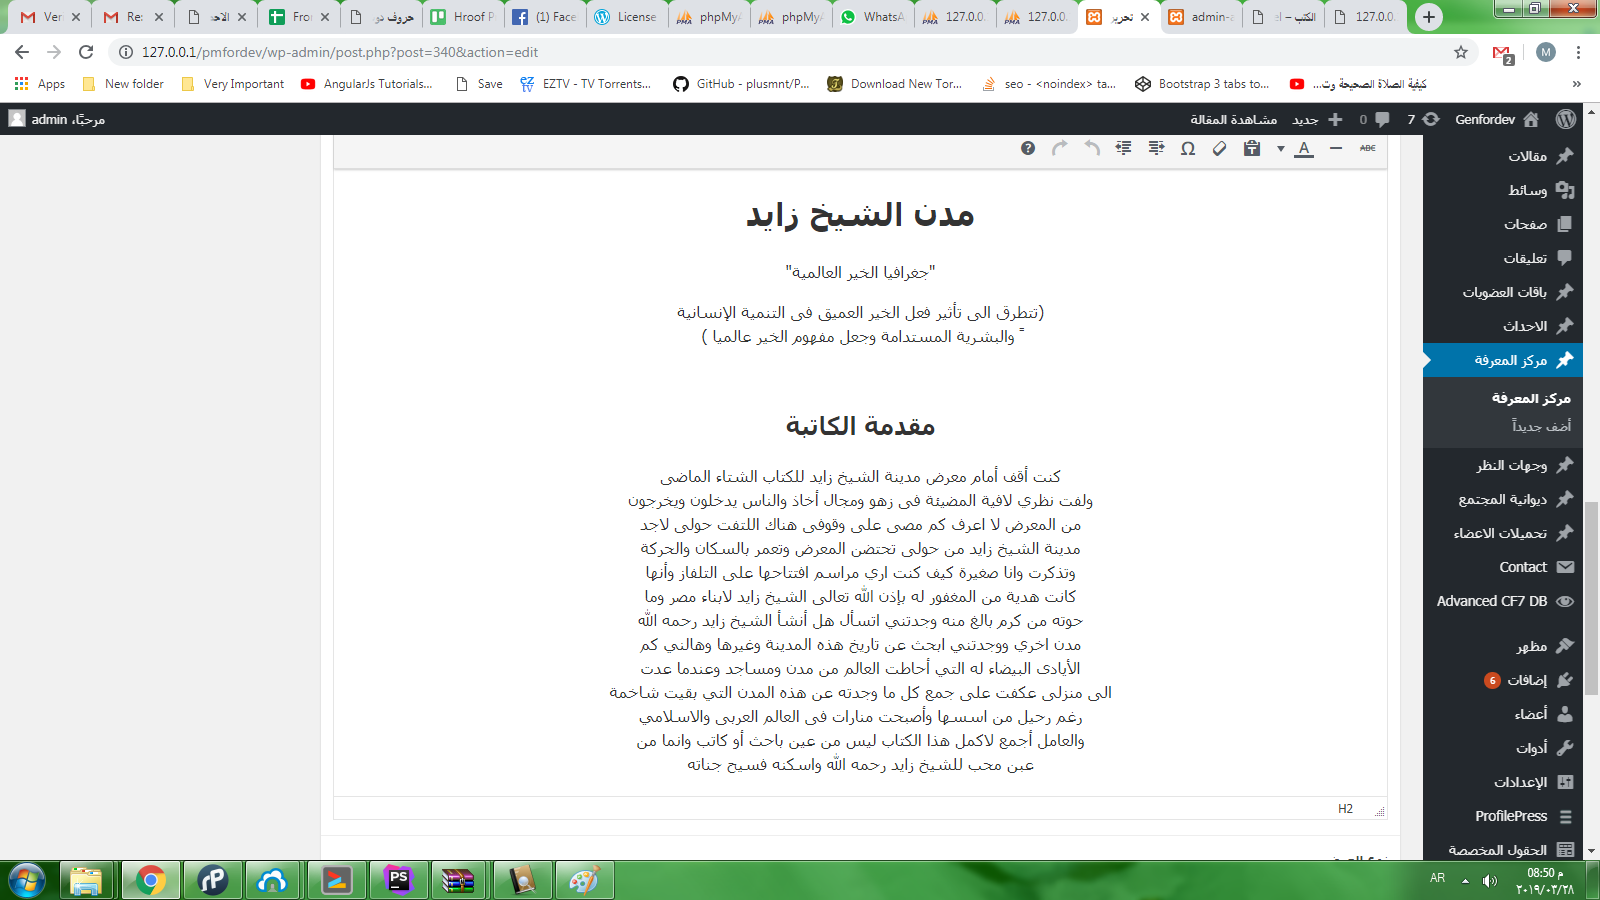The image size is (1600, 900).
Task: Open the comments bubble in the admin bar
Action: 1375,119
